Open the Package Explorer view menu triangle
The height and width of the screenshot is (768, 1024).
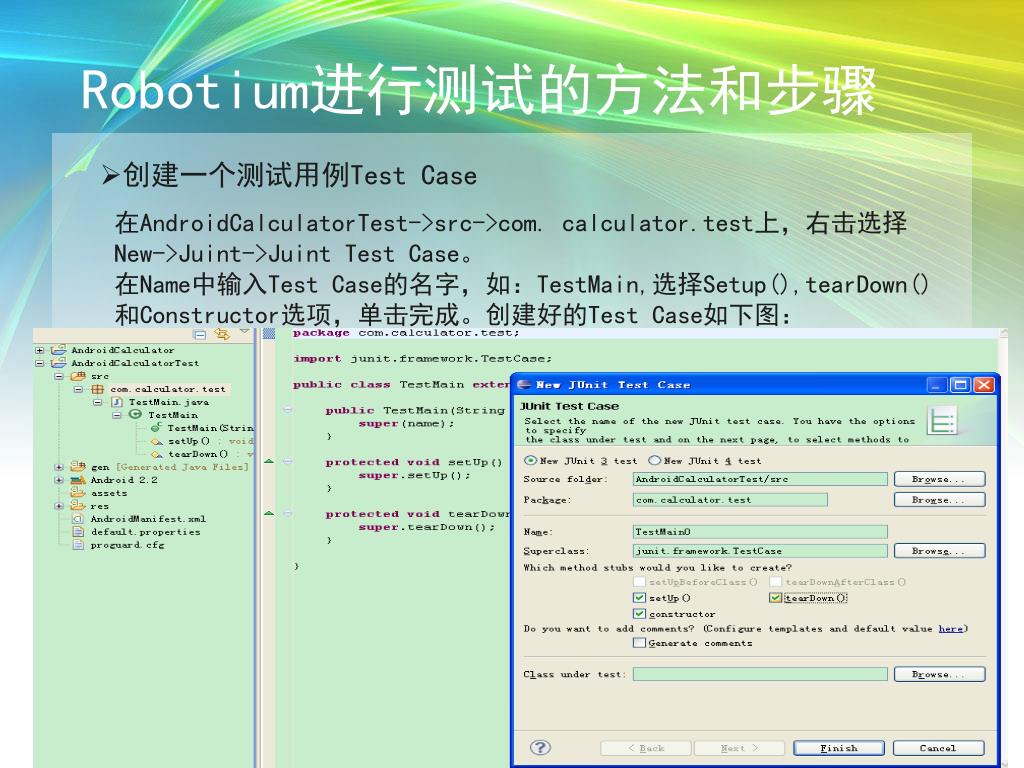point(244,332)
